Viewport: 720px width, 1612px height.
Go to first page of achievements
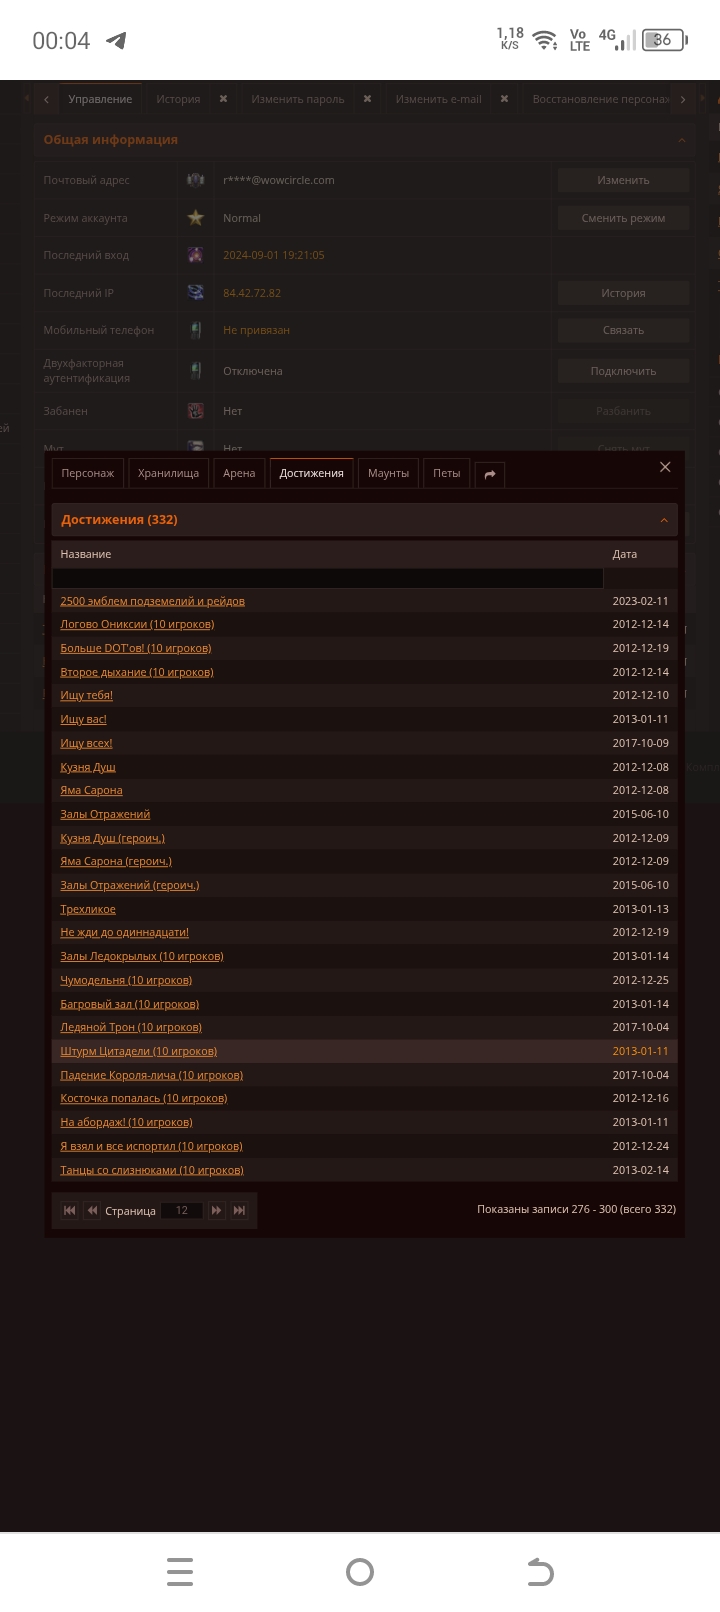69,1210
